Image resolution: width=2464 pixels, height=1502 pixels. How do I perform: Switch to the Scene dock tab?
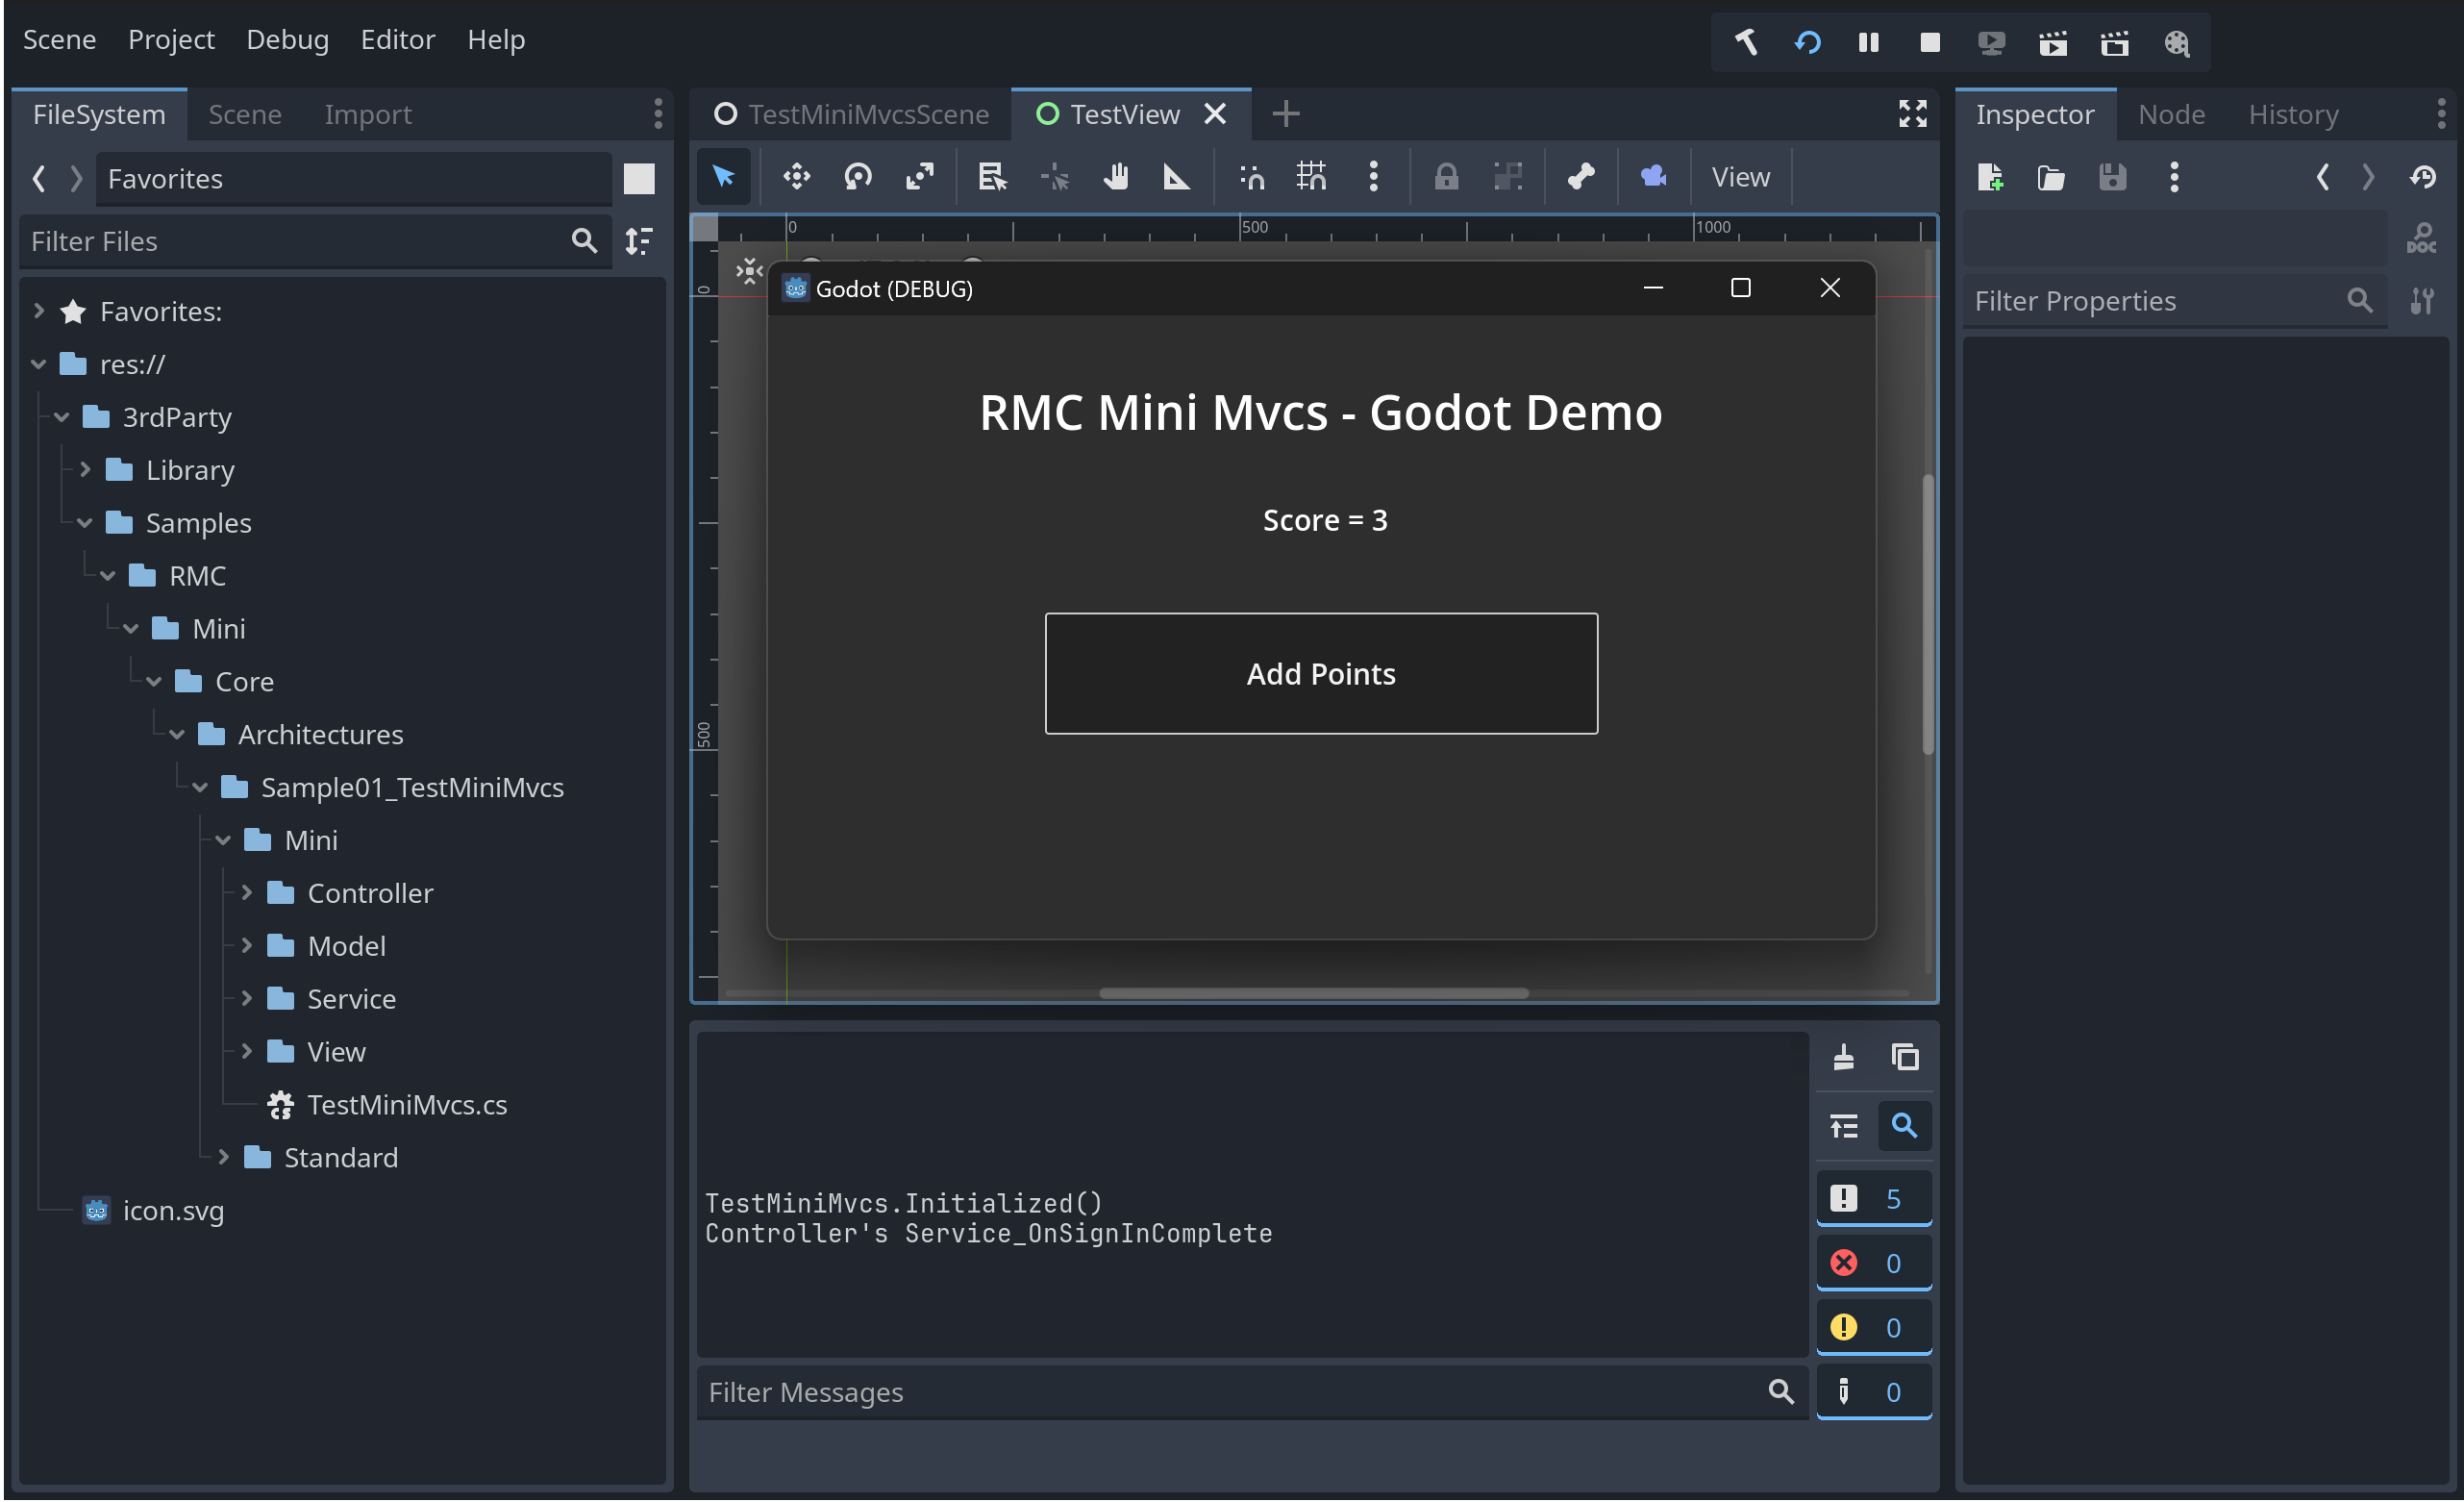pos(245,114)
